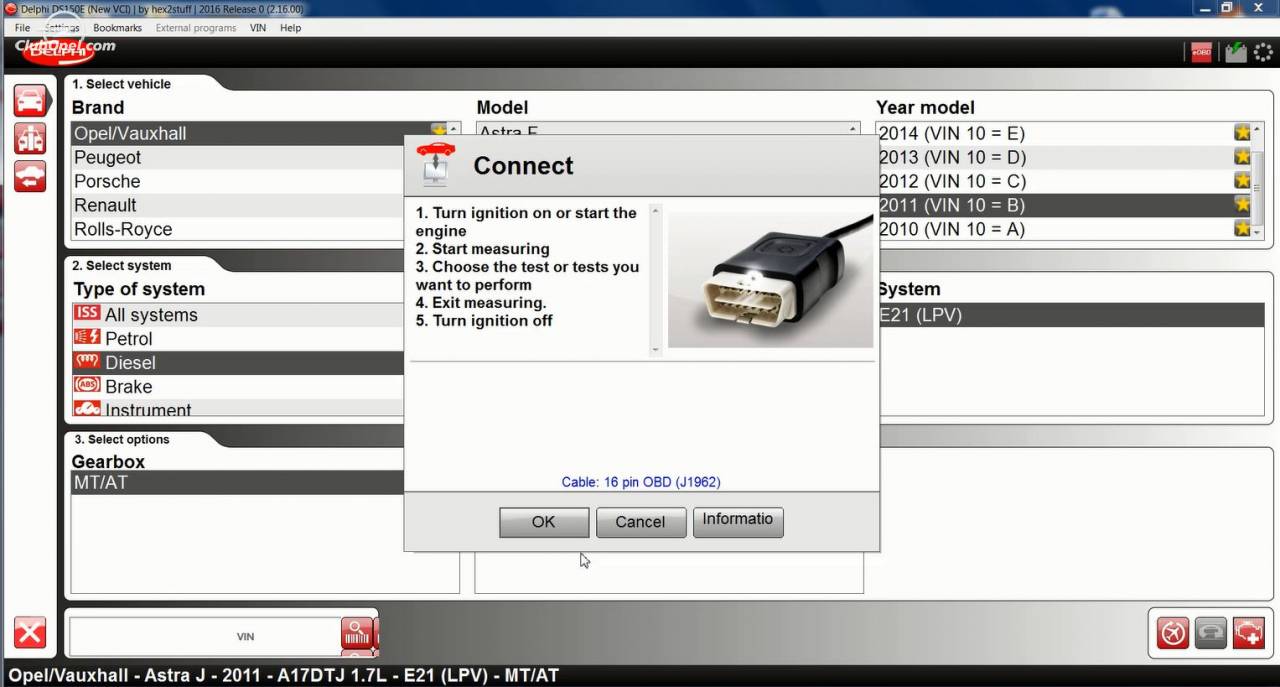Click the battery status icon in top bar

1236,52
